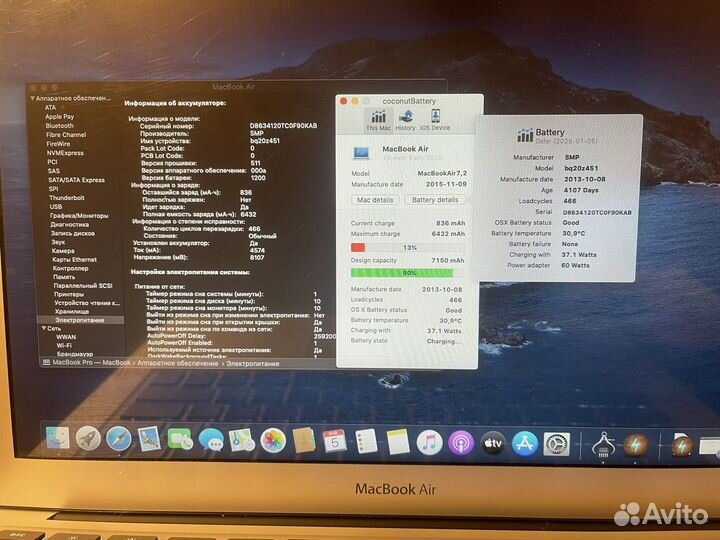This screenshot has width=720, height=540.
Task: Select FireWire in sidebar
Action: click(58, 144)
